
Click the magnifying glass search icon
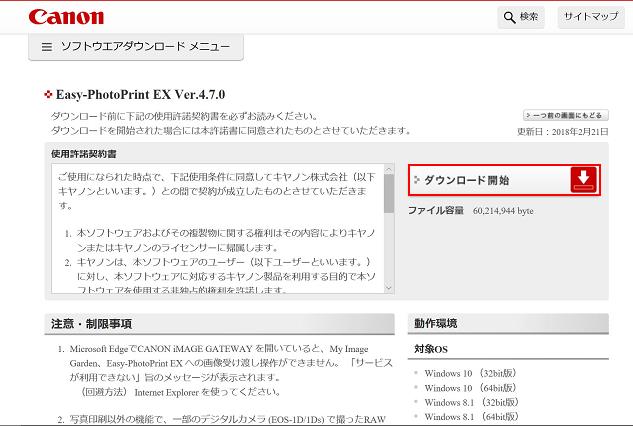pos(509,17)
